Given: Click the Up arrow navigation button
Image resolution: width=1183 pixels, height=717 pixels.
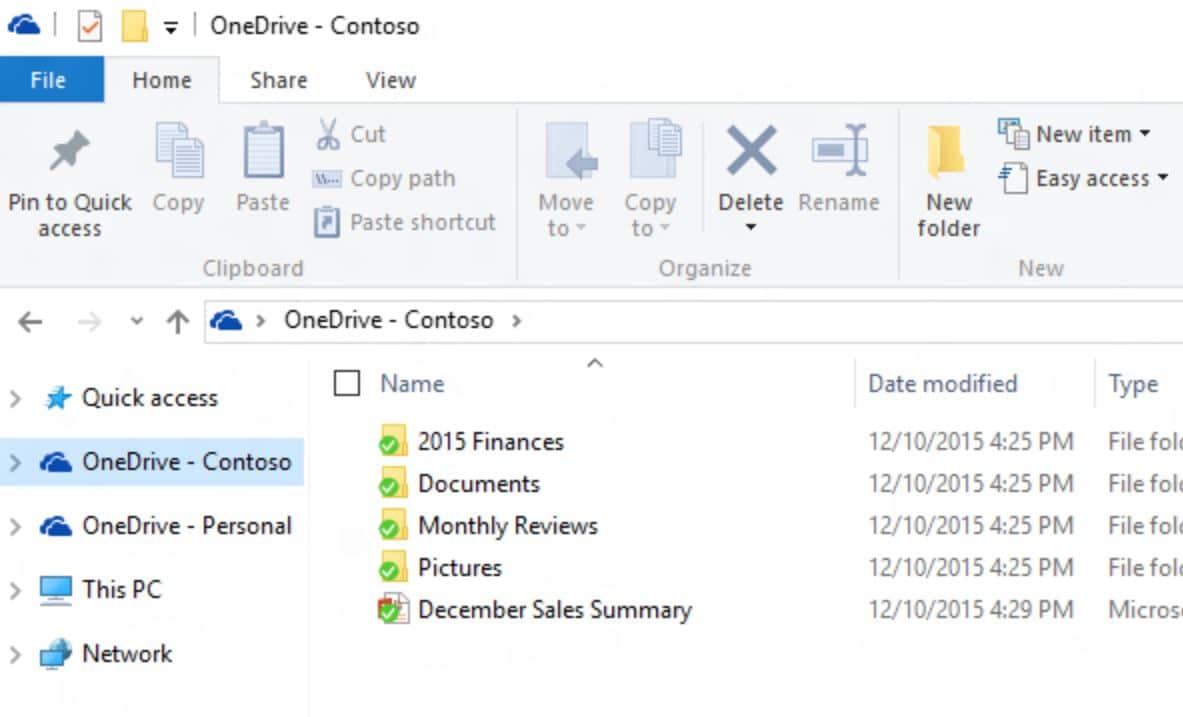Looking at the screenshot, I should [x=178, y=321].
